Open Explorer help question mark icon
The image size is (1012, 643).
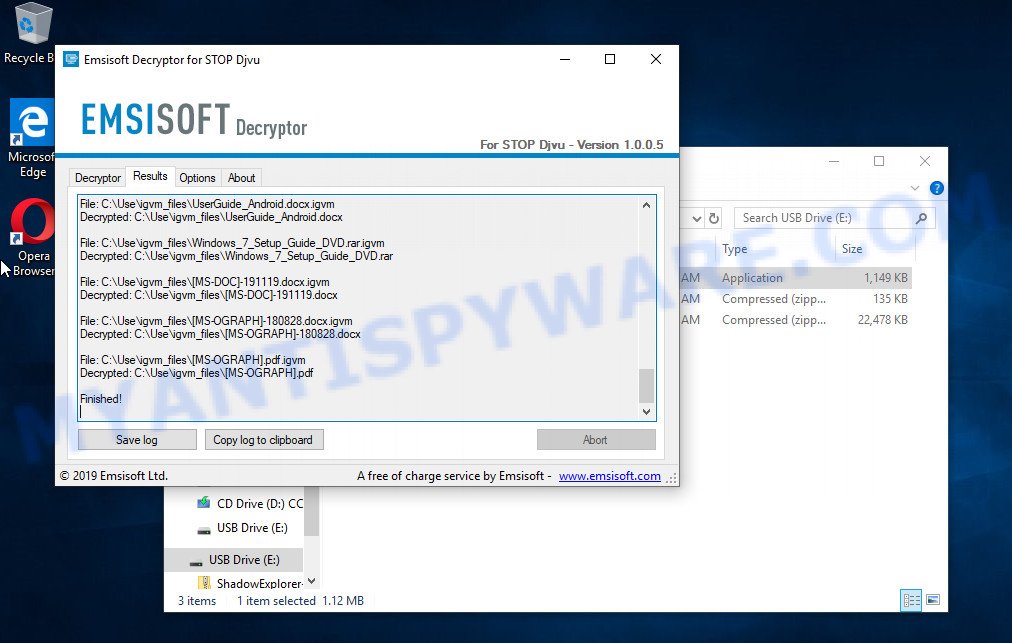pyautogui.click(x=936, y=188)
